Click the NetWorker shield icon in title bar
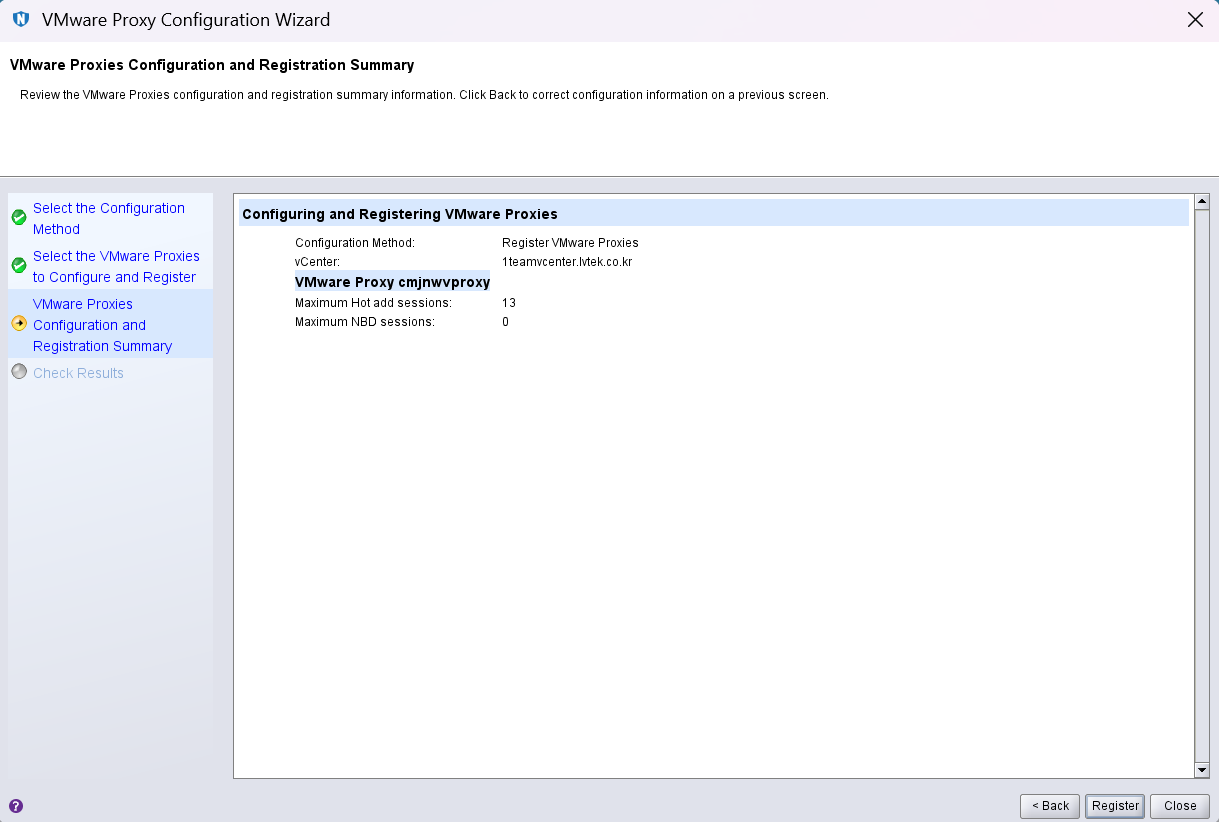The height and width of the screenshot is (822, 1219). pyautogui.click(x=21, y=20)
